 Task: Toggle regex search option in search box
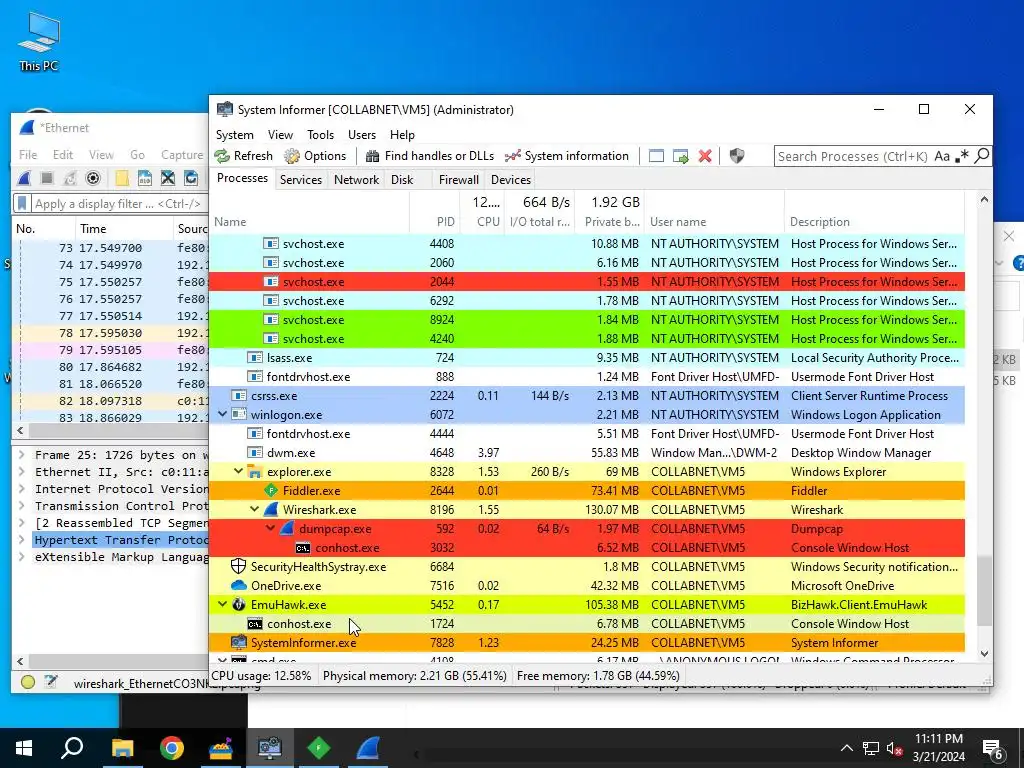(961, 156)
